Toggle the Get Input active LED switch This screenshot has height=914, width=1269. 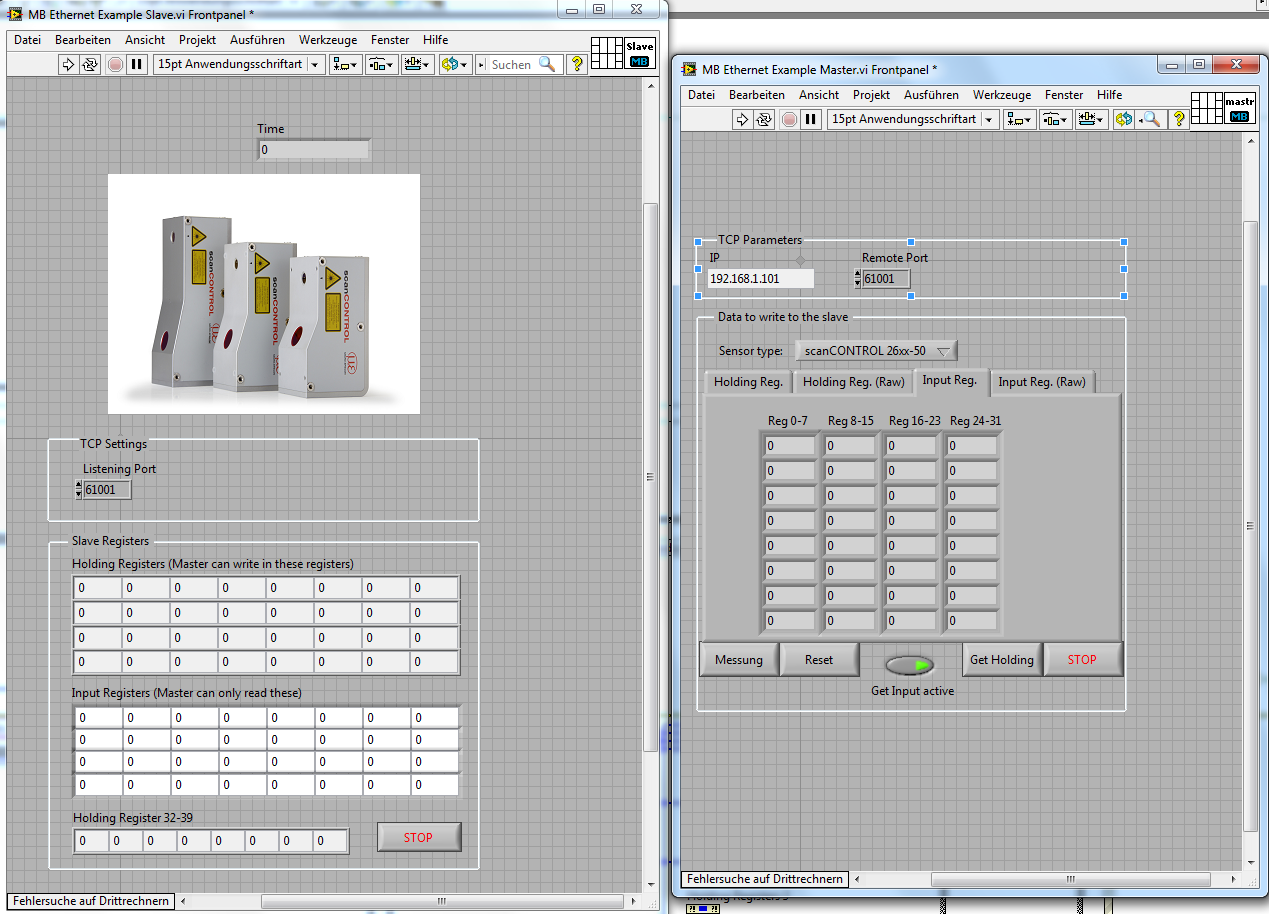pyautogui.click(x=909, y=665)
